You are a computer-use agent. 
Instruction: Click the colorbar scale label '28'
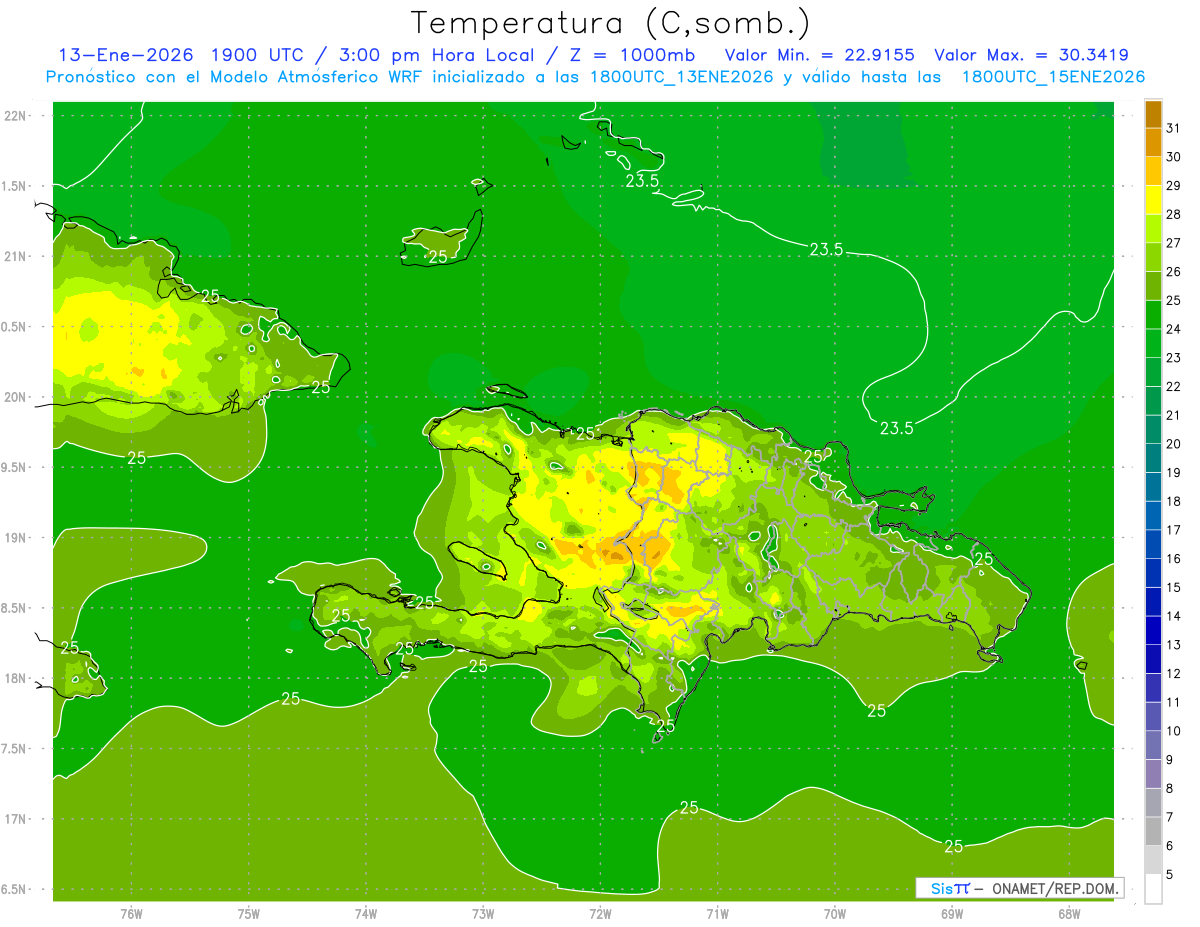[1173, 214]
